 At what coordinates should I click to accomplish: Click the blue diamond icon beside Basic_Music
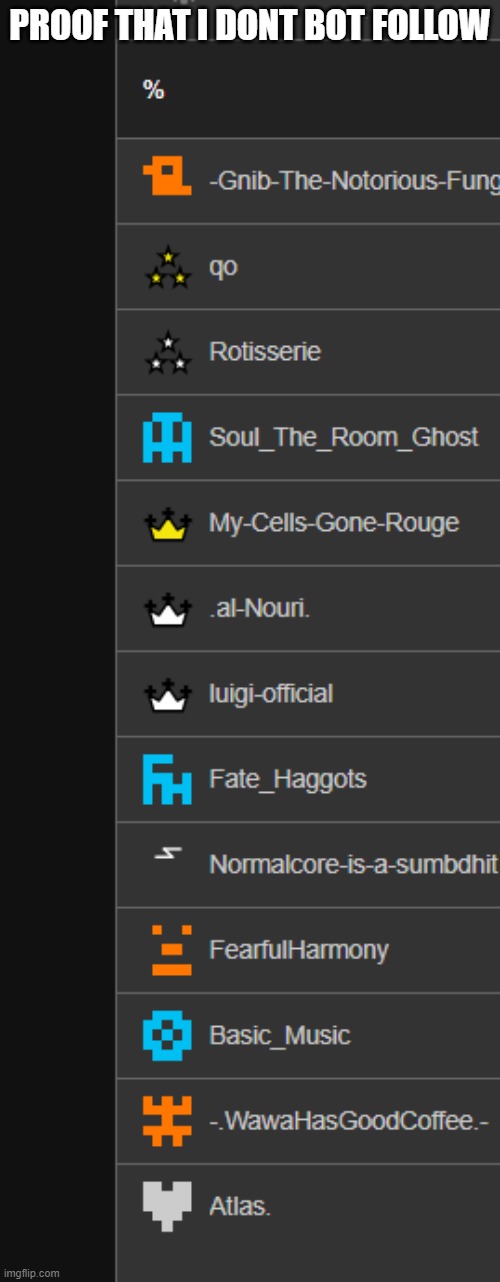click(x=167, y=1035)
